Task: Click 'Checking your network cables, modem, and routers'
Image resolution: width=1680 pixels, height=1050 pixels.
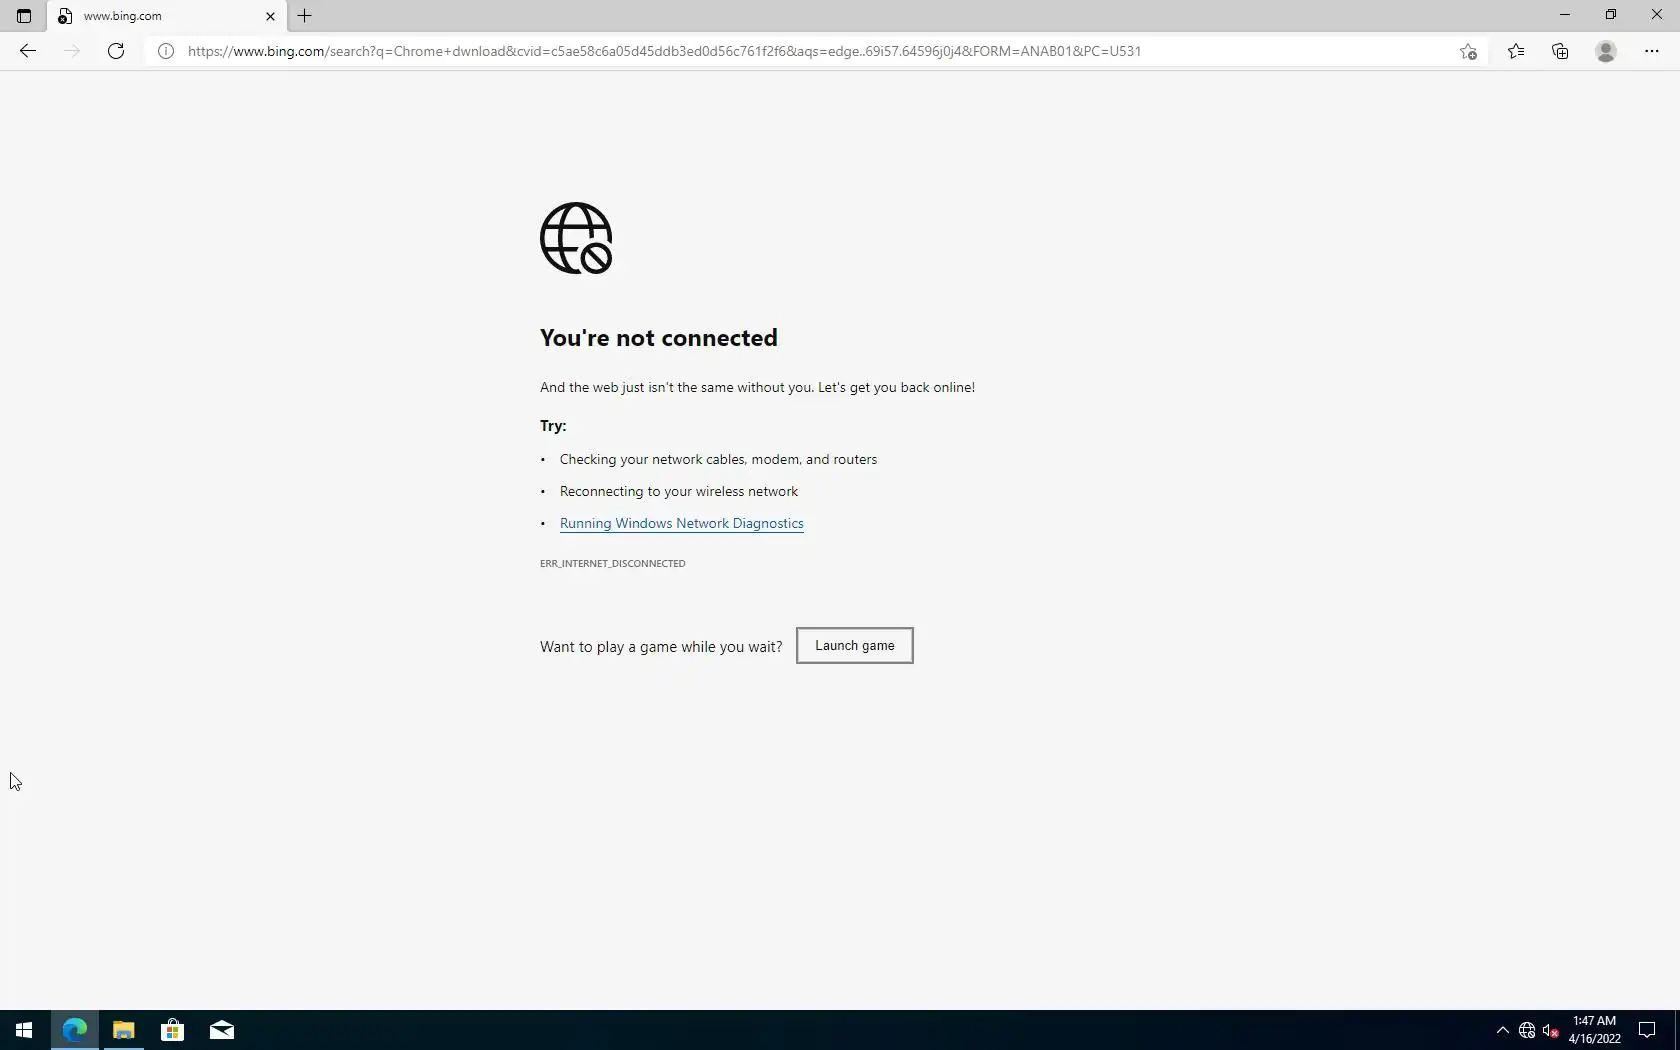Action: click(x=718, y=459)
